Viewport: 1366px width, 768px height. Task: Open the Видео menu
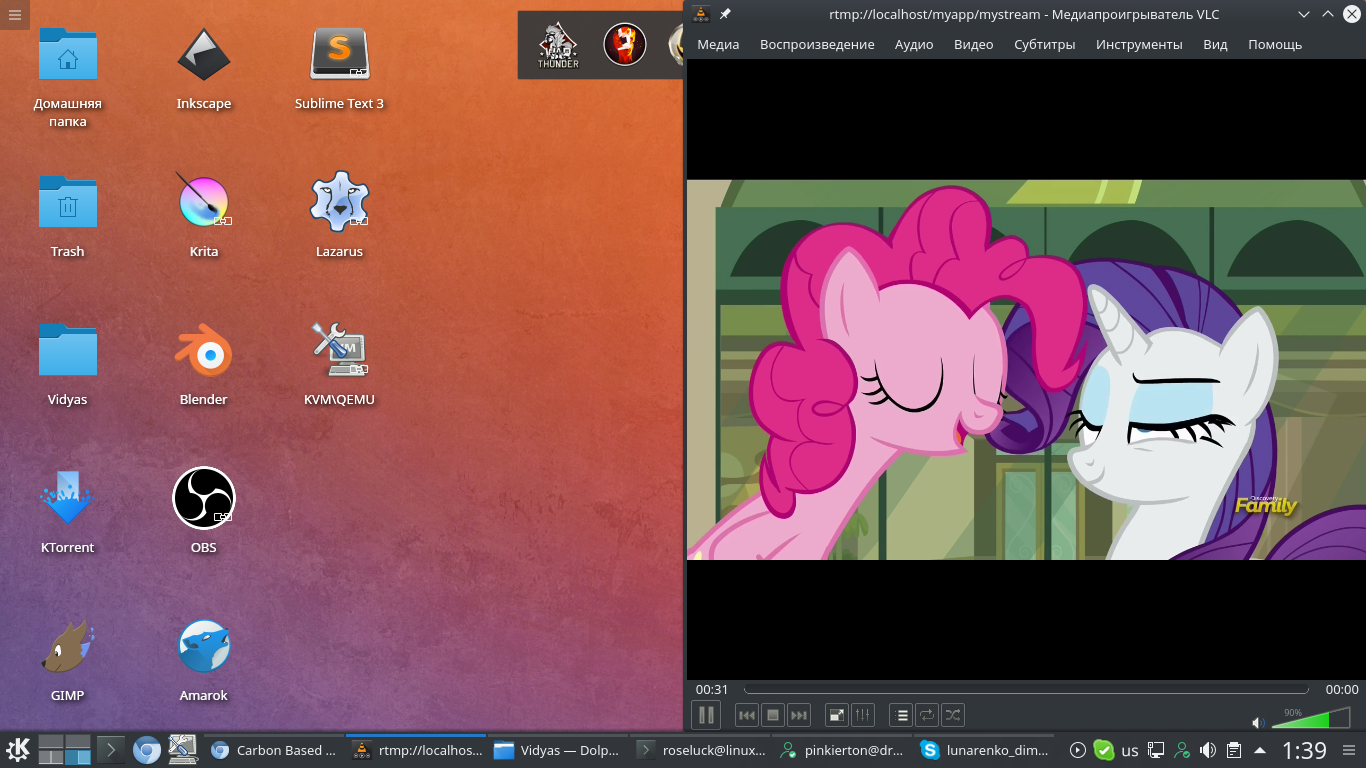point(974,44)
